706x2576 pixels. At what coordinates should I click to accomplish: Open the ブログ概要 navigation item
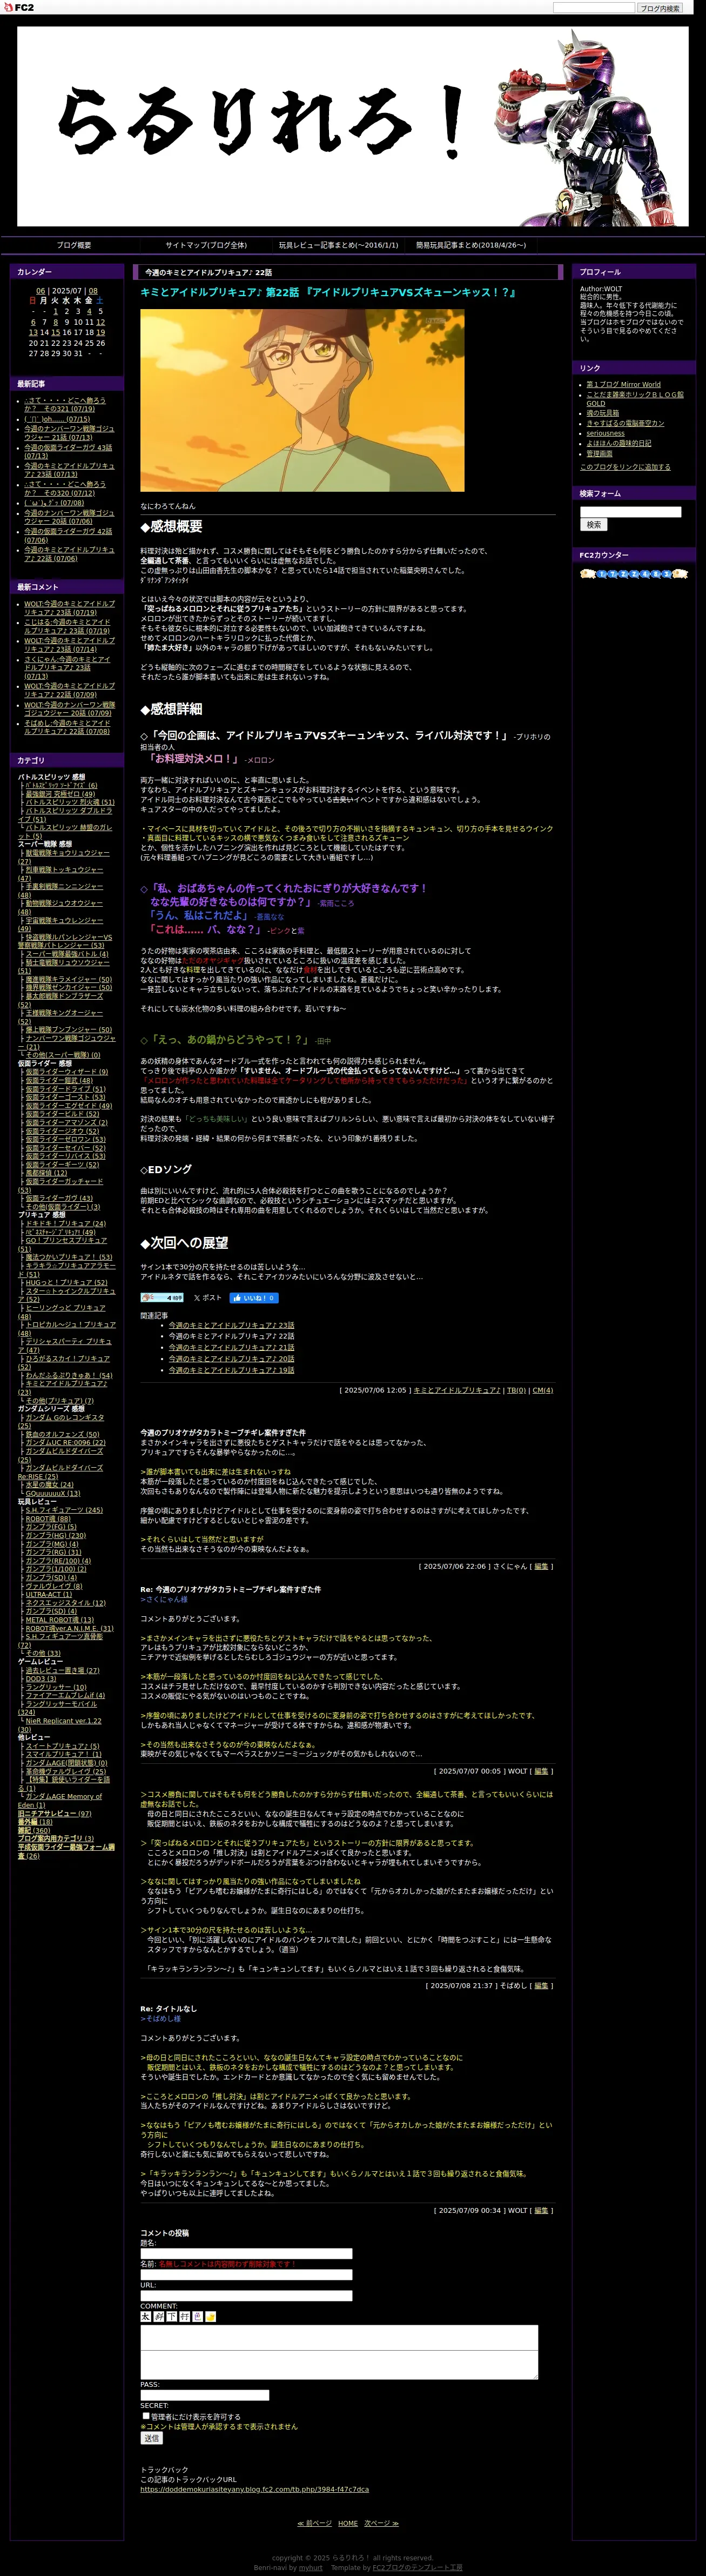(x=74, y=245)
